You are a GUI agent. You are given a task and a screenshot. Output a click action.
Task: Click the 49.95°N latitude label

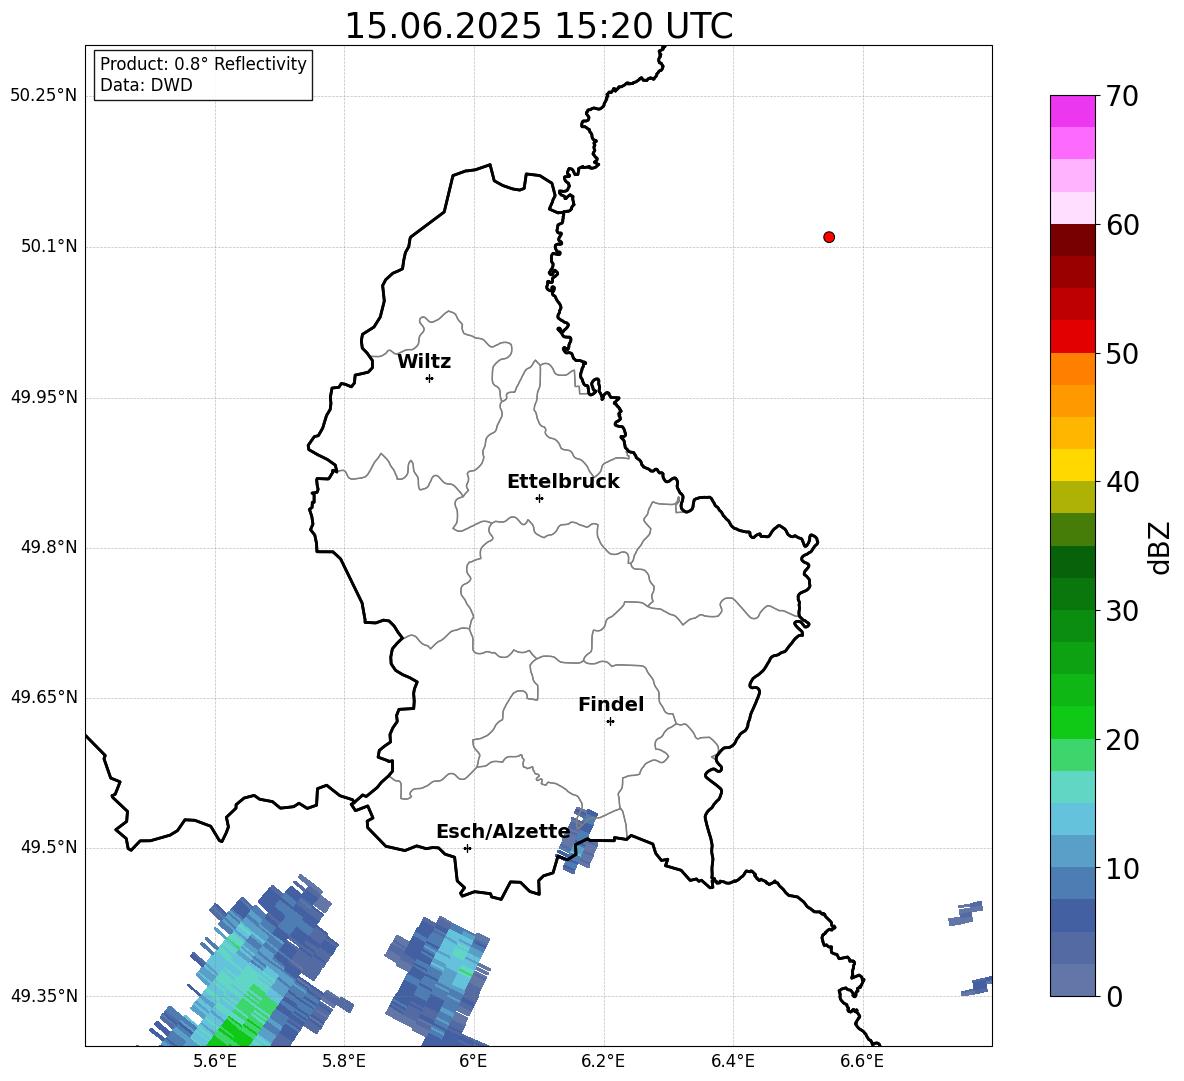coord(44,396)
